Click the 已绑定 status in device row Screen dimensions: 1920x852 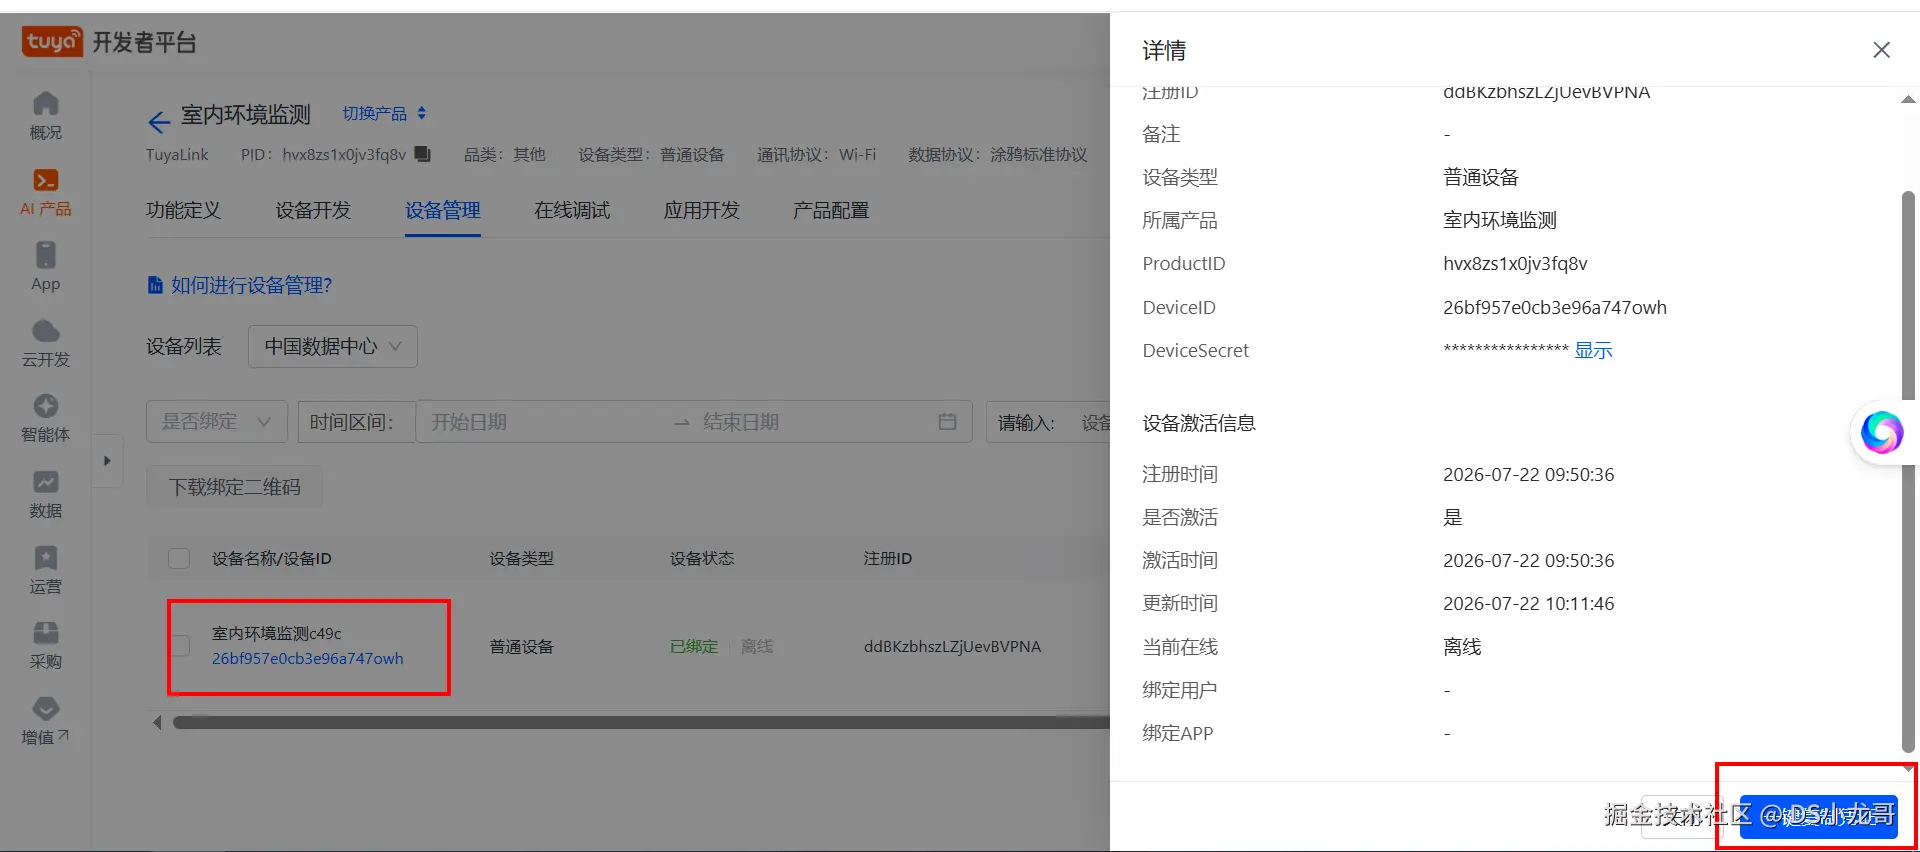point(694,646)
